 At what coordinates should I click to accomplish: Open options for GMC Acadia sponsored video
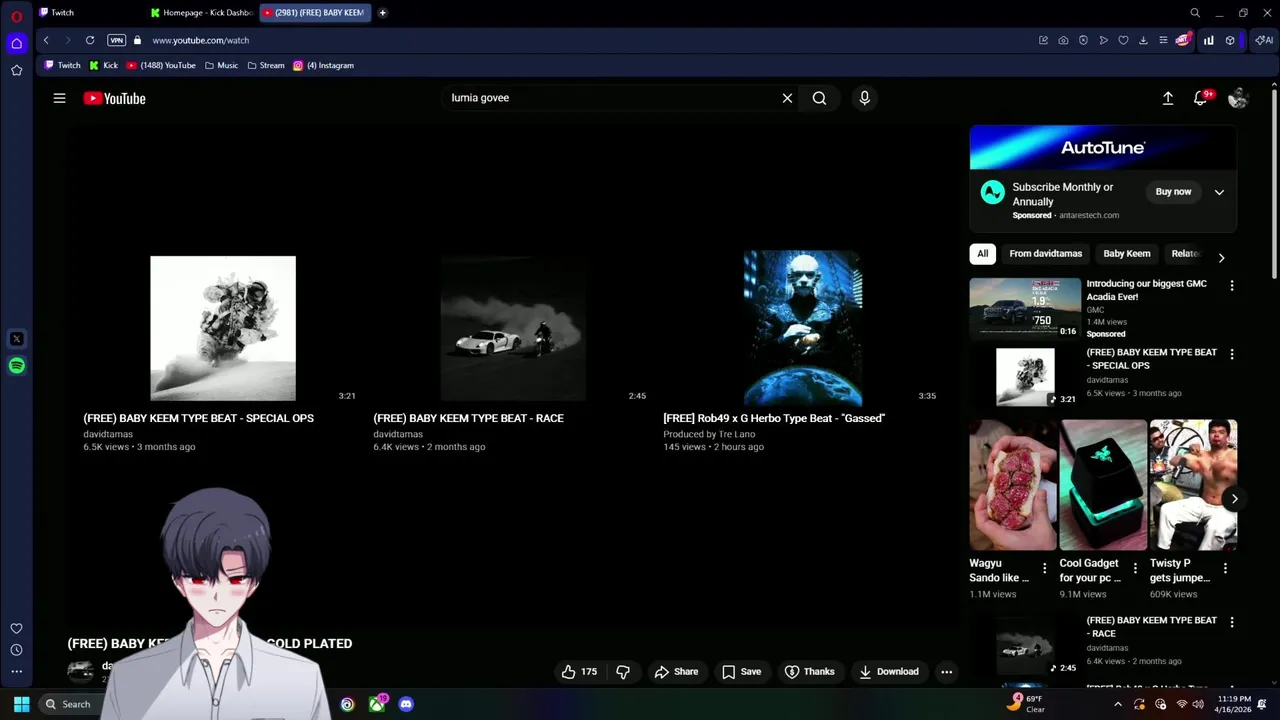[x=1231, y=286]
